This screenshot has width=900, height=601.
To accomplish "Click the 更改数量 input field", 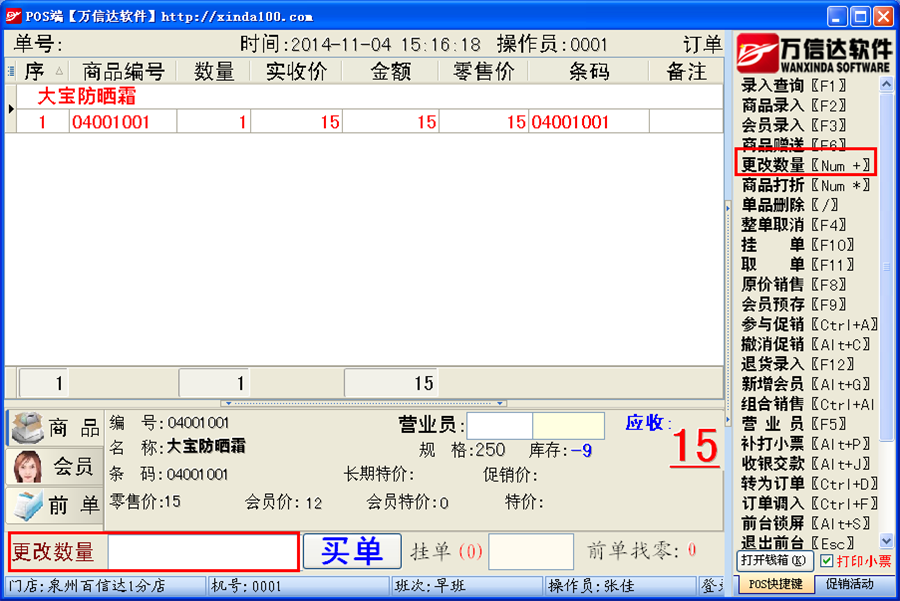I will (203, 552).
